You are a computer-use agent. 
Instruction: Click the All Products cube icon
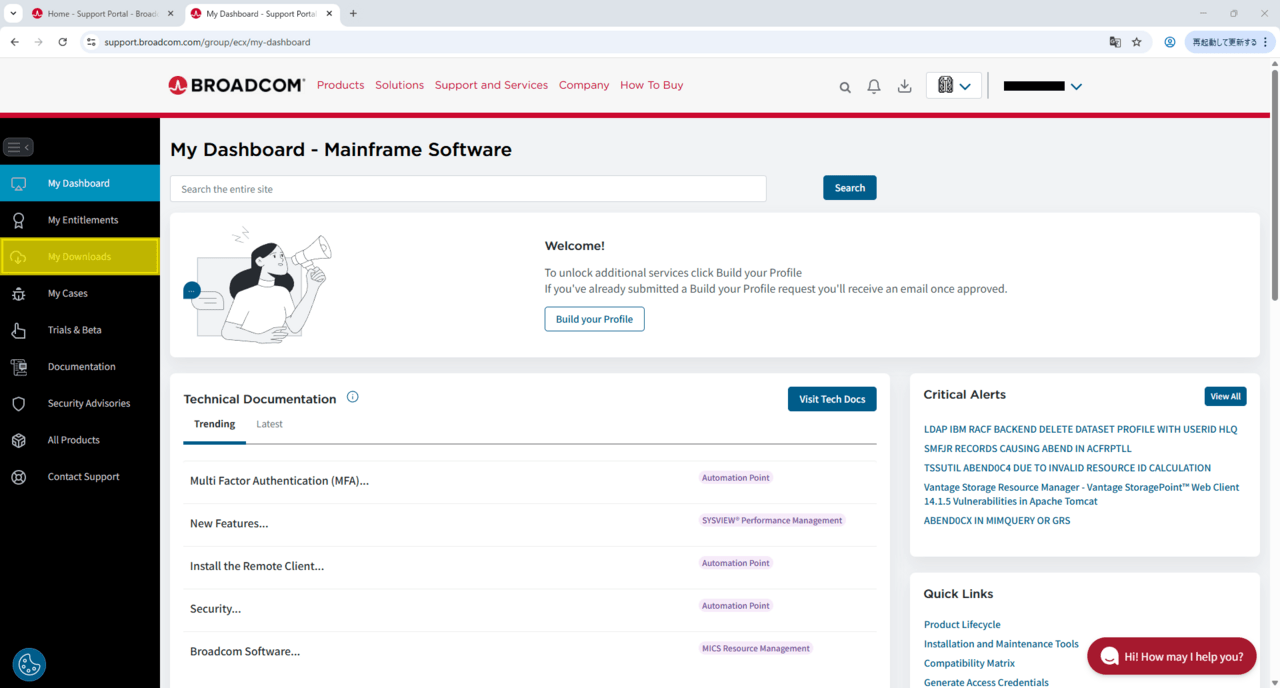[18, 440]
